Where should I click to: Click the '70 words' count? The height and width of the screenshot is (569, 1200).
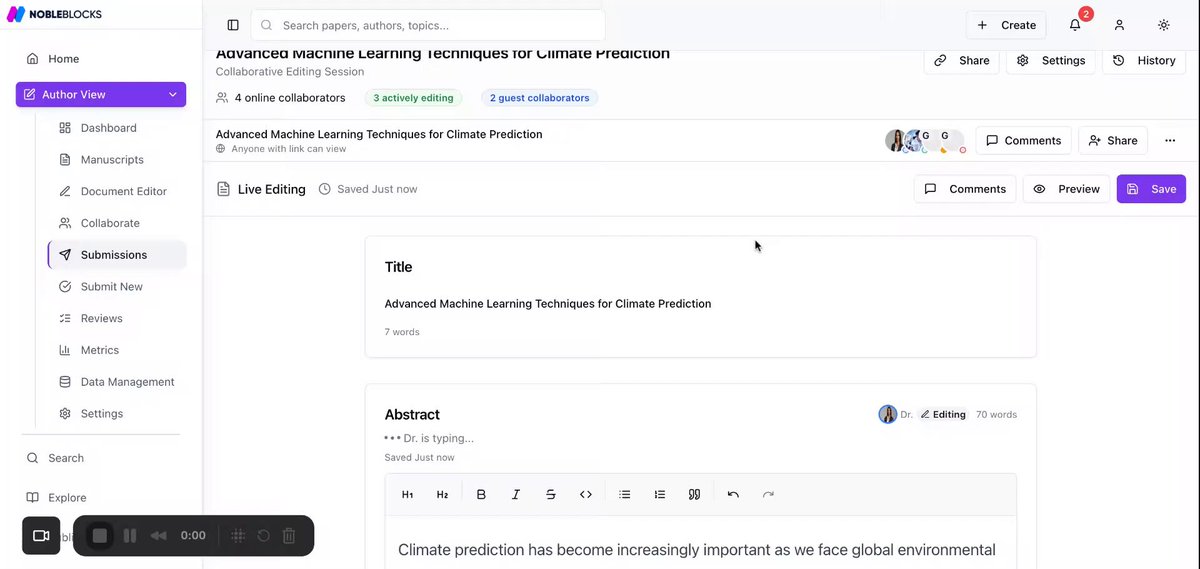[996, 415]
